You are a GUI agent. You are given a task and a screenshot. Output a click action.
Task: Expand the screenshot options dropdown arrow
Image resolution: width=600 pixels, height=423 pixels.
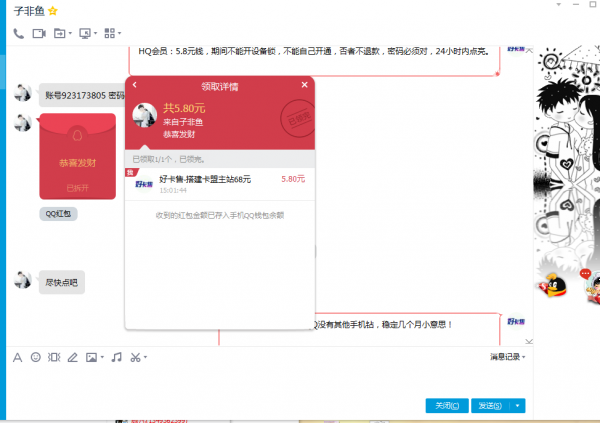(x=145, y=358)
